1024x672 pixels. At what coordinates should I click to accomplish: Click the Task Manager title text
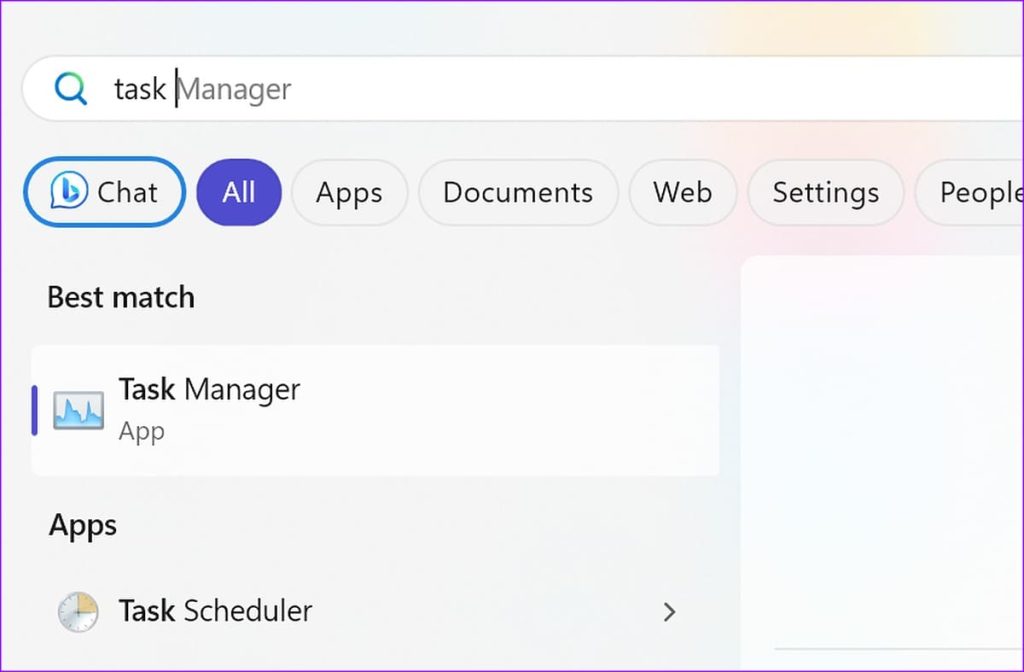[x=210, y=389]
